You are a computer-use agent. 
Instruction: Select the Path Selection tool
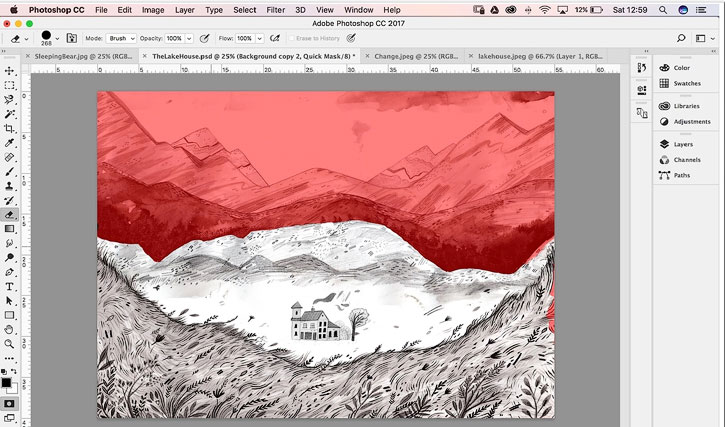(9, 301)
